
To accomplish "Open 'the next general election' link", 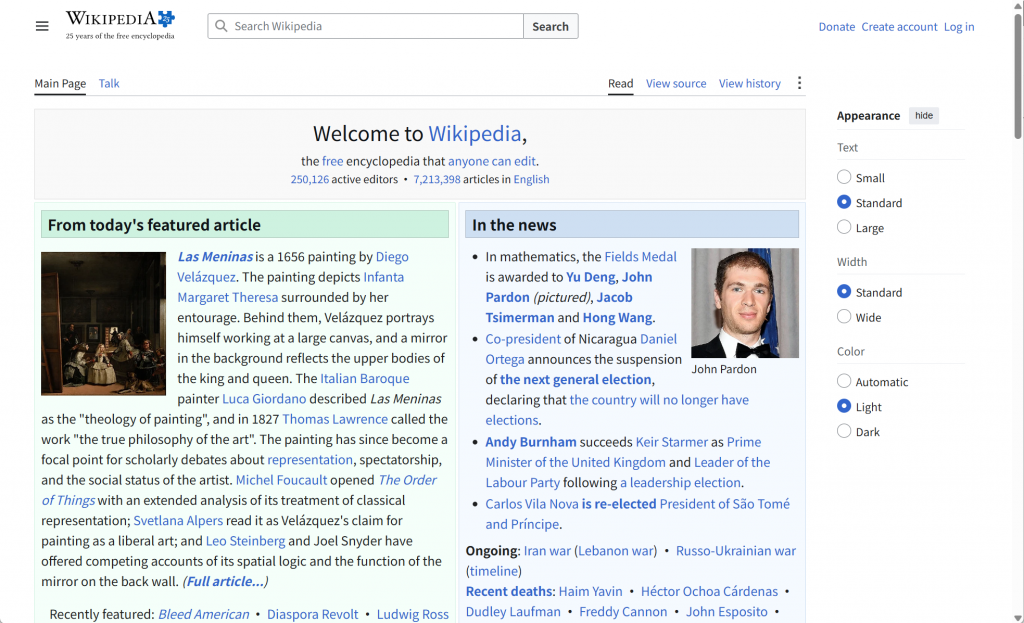I will (576, 379).
